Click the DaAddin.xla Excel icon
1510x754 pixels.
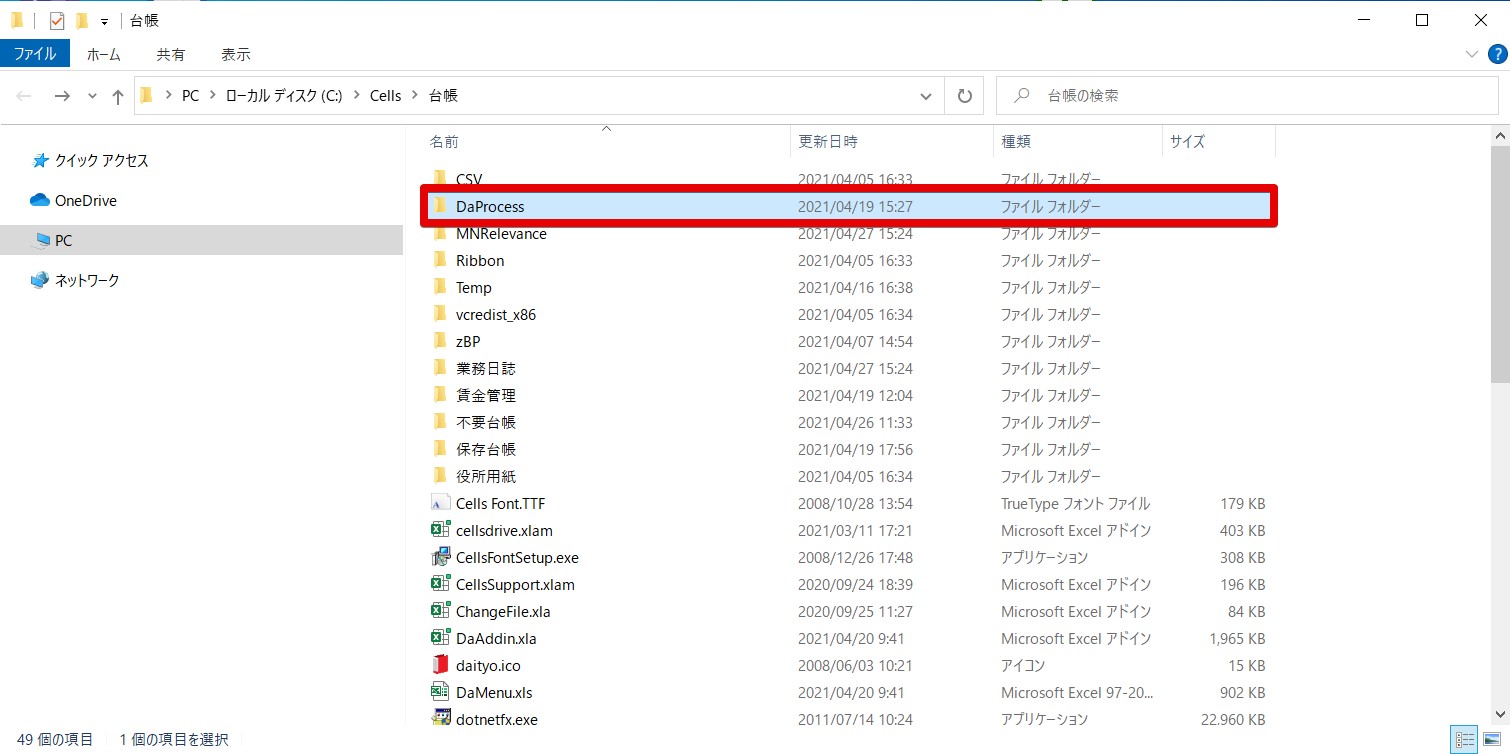pyautogui.click(x=440, y=638)
